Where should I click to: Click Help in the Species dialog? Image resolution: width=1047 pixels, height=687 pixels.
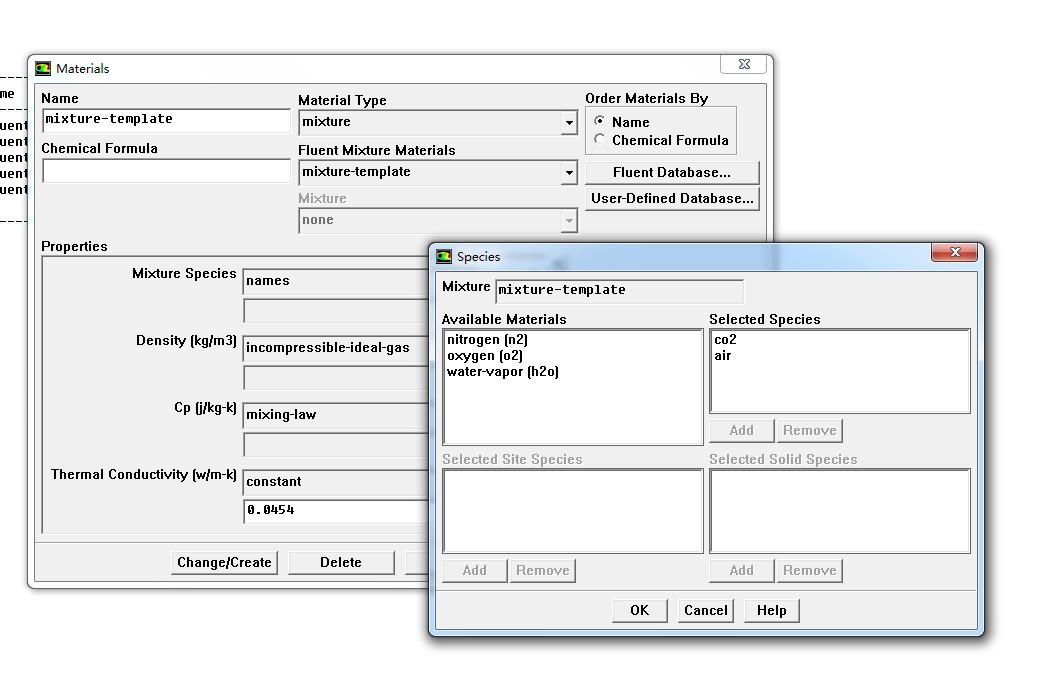coord(771,611)
